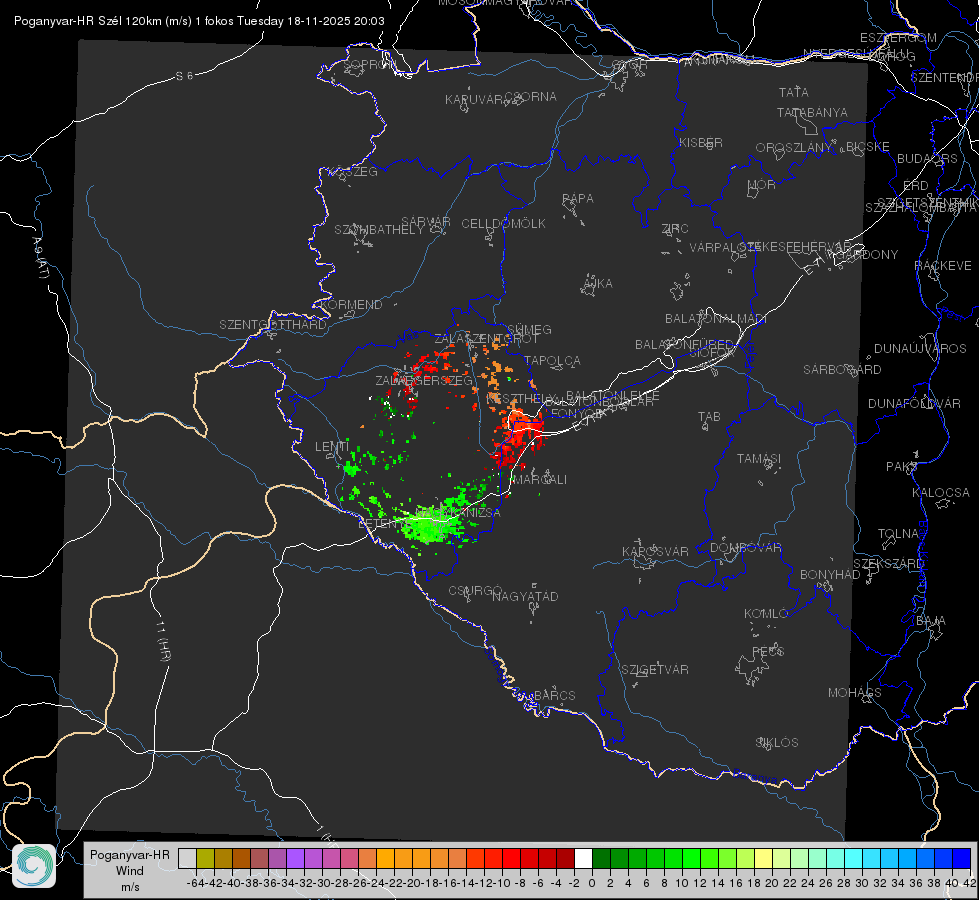Select the TAMÁSI label

[759, 459]
